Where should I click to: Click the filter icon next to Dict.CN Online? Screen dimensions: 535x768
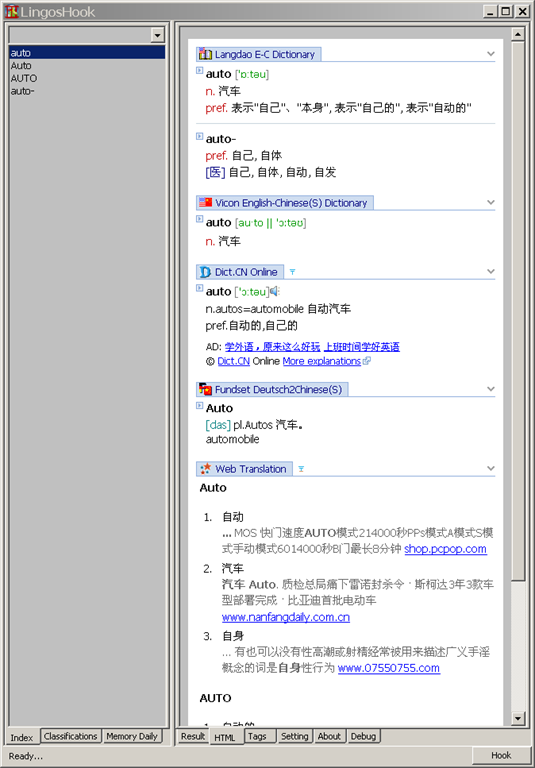coord(292,272)
